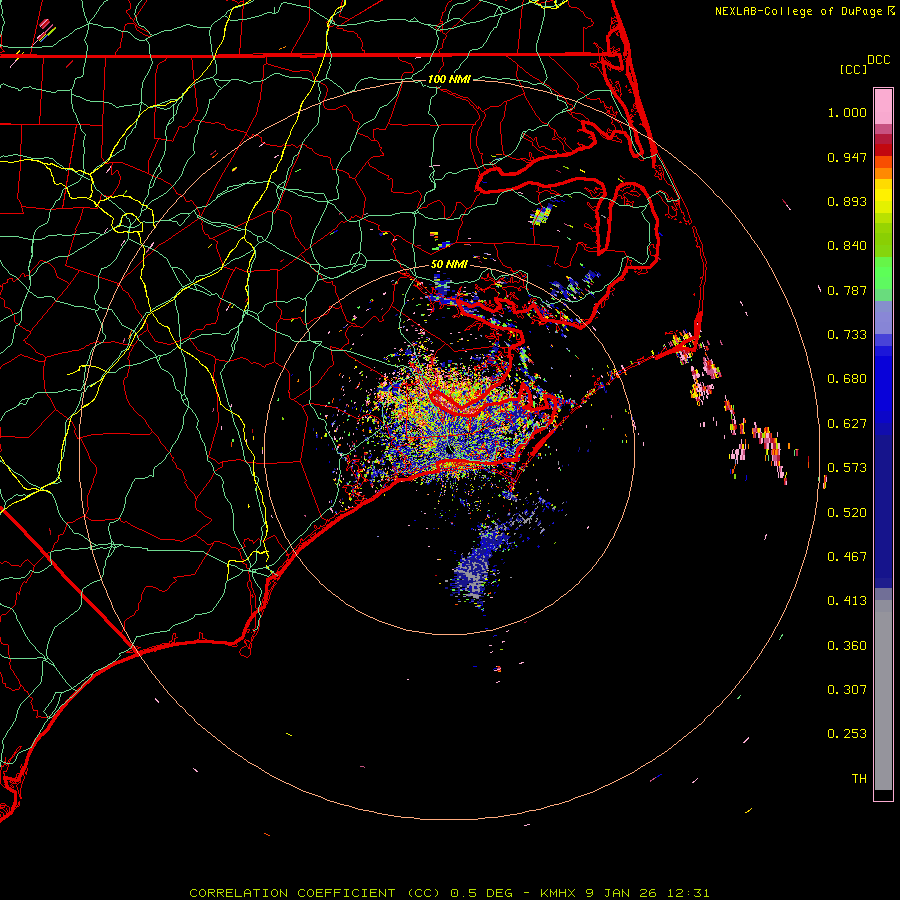
Task: Select the 0.947 scale value
Action: pyautogui.click(x=847, y=157)
